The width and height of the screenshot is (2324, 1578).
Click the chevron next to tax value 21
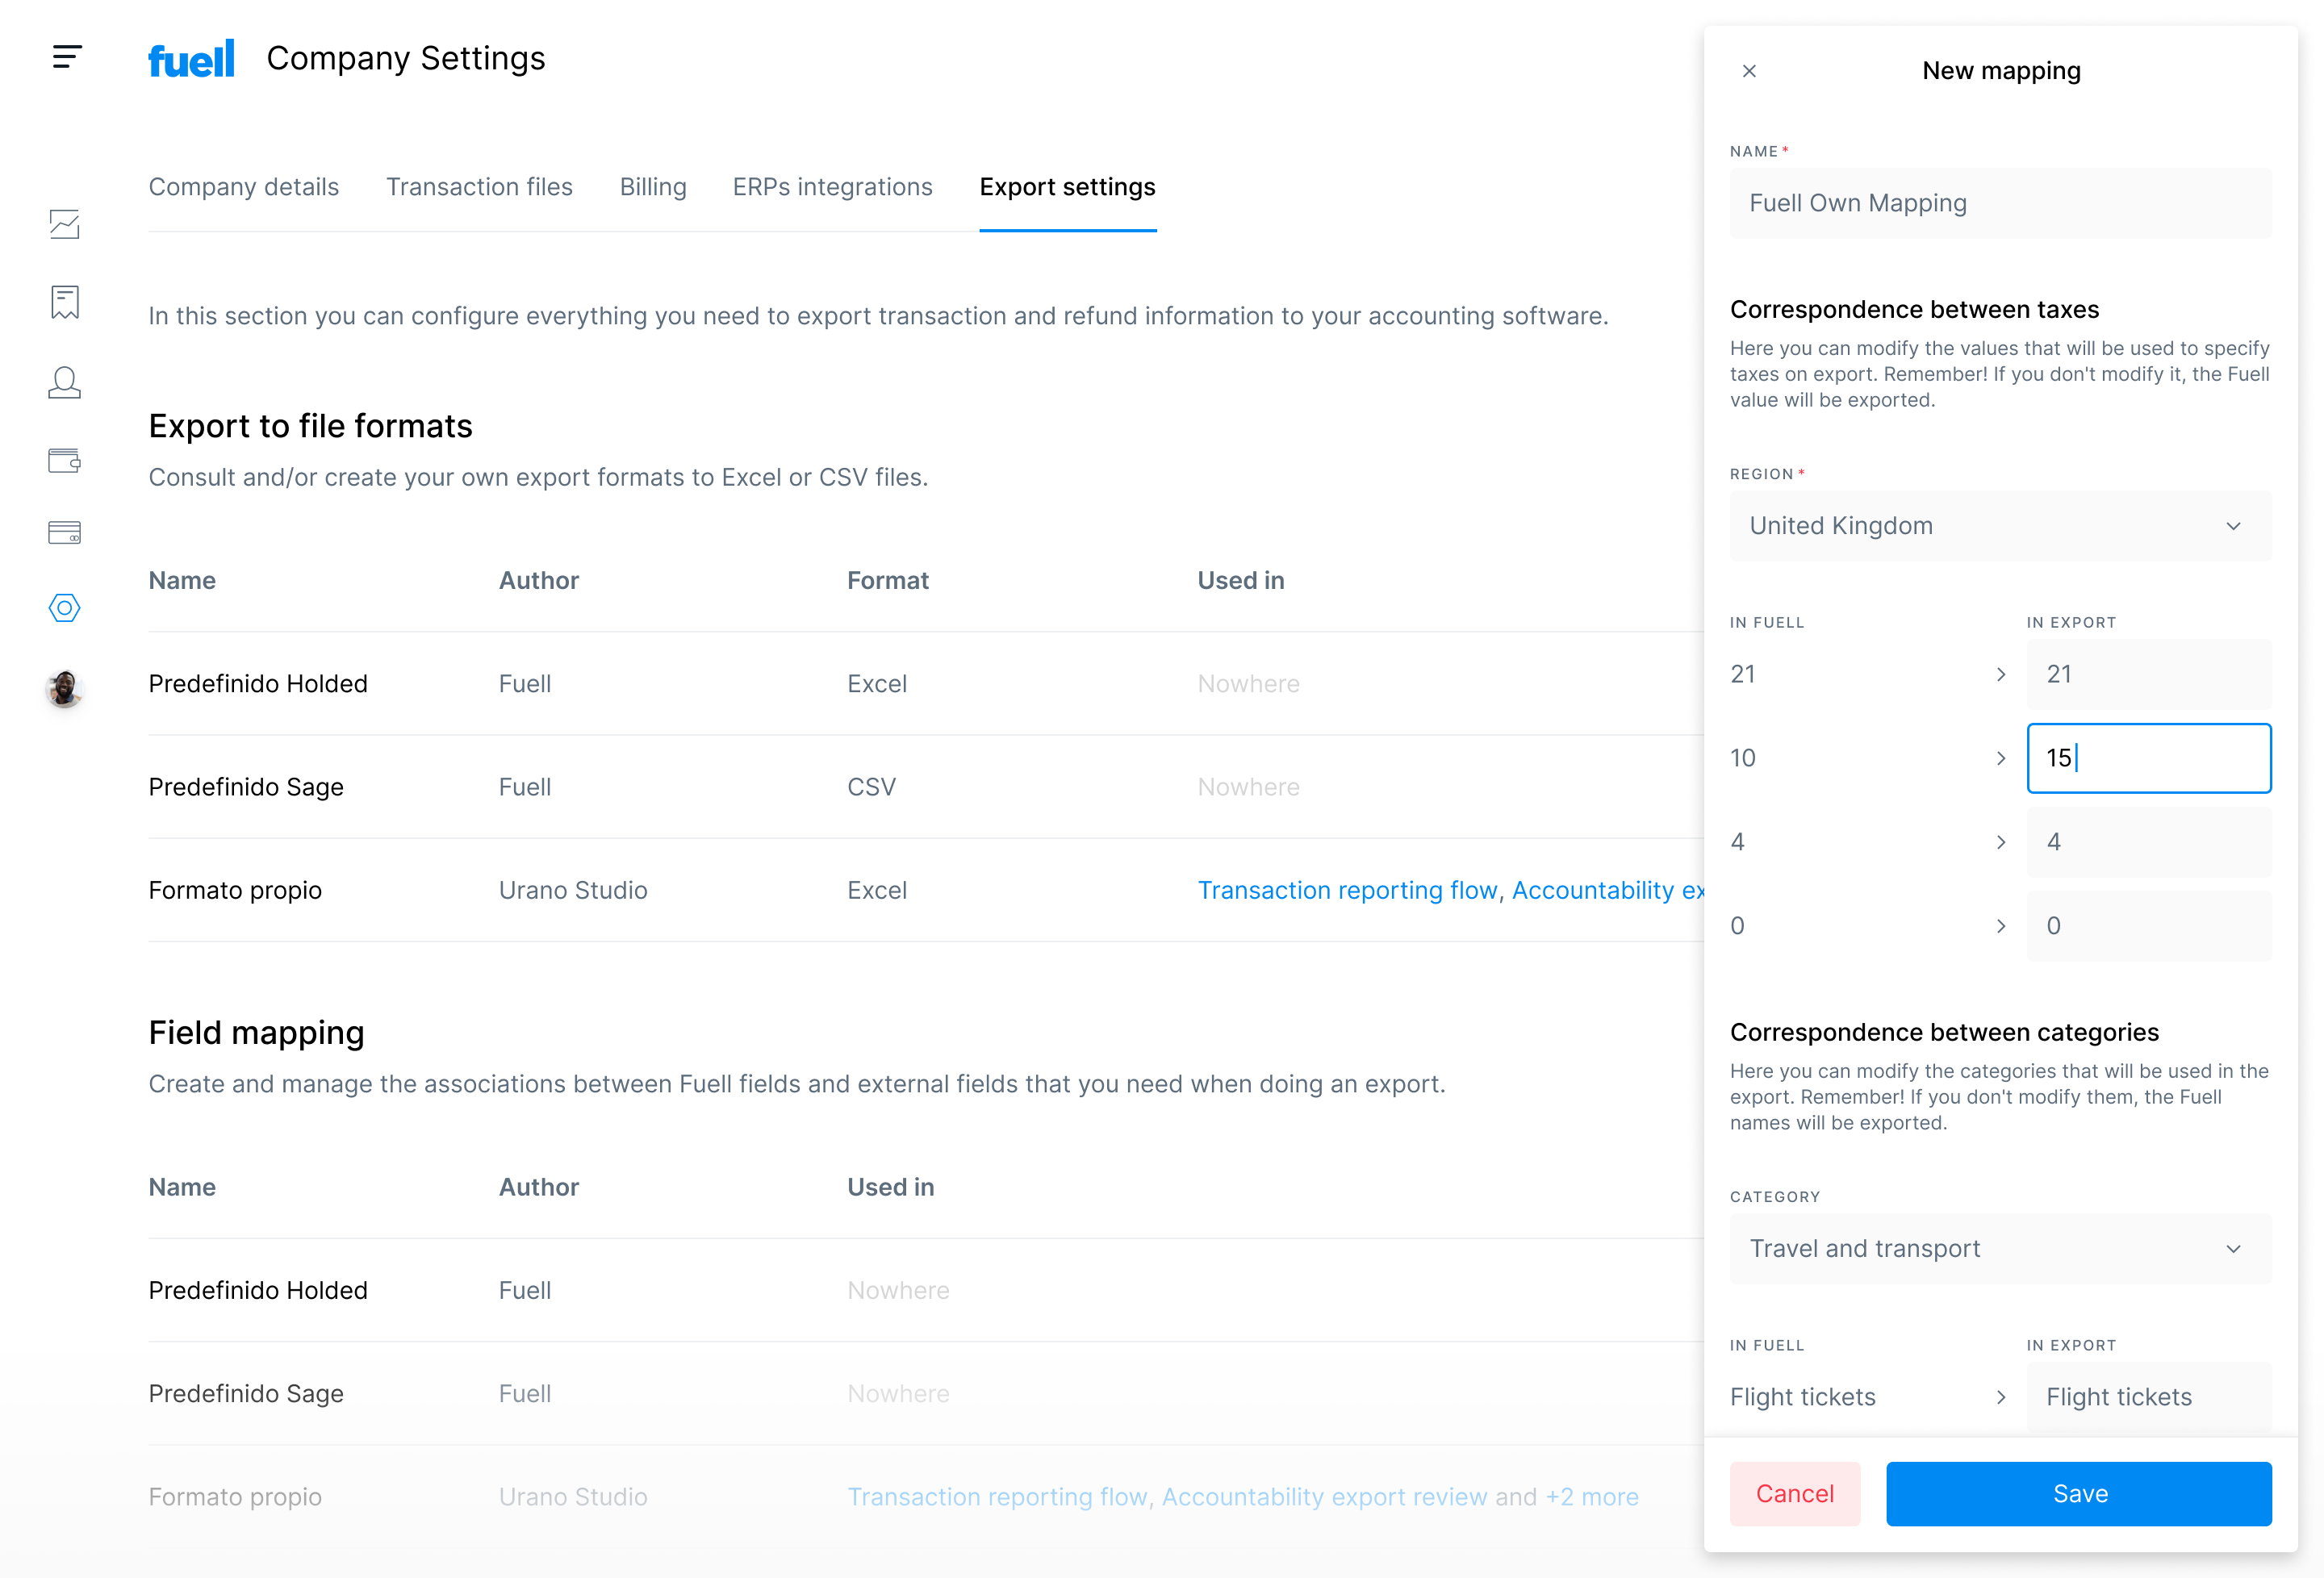pos(2001,675)
